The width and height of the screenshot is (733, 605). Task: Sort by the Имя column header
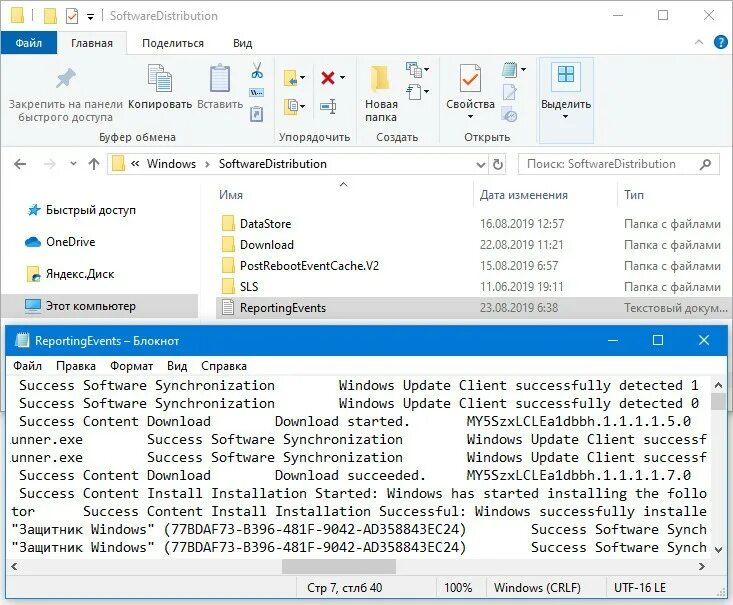pyautogui.click(x=231, y=194)
